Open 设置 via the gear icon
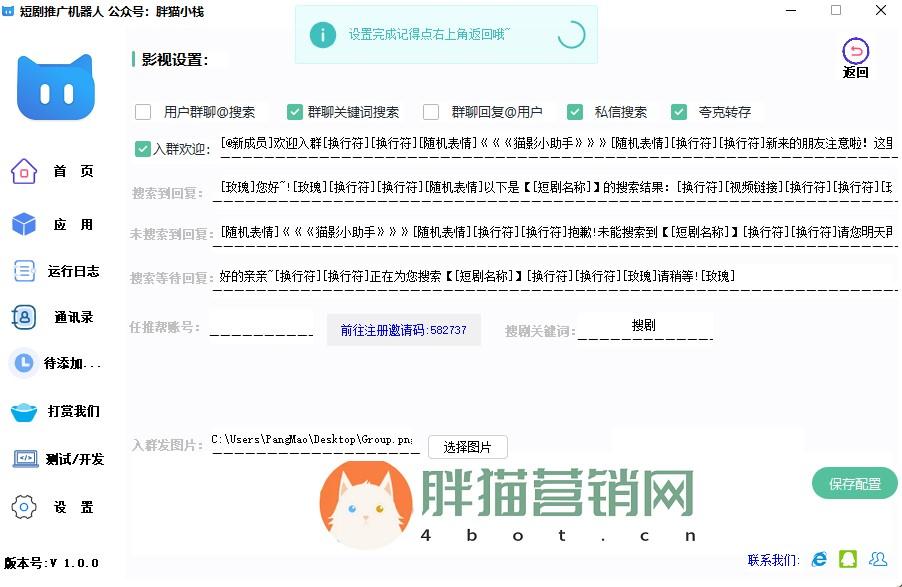 pos(22,507)
